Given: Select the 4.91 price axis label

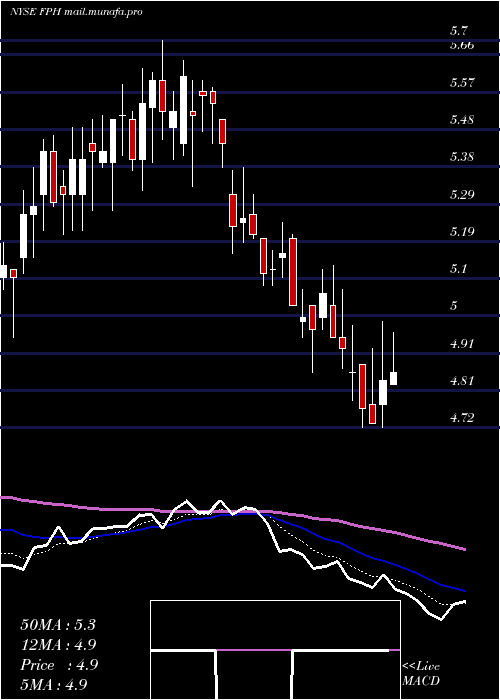Looking at the screenshot, I should coord(462,343).
